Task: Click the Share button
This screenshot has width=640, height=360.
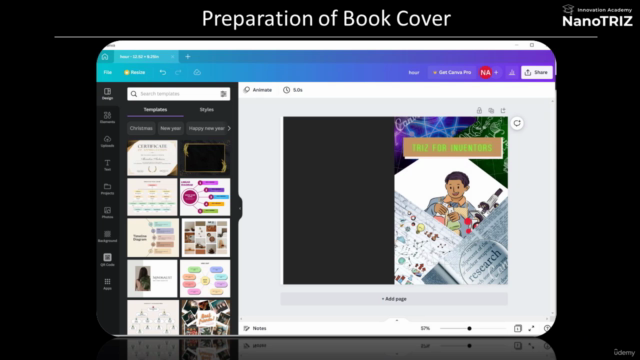Action: (536, 72)
